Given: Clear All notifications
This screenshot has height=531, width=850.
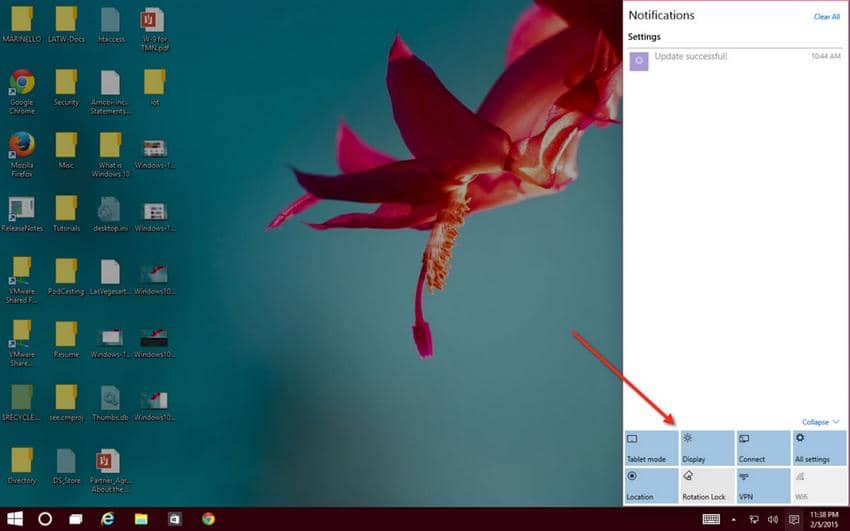Looking at the screenshot, I should point(826,17).
